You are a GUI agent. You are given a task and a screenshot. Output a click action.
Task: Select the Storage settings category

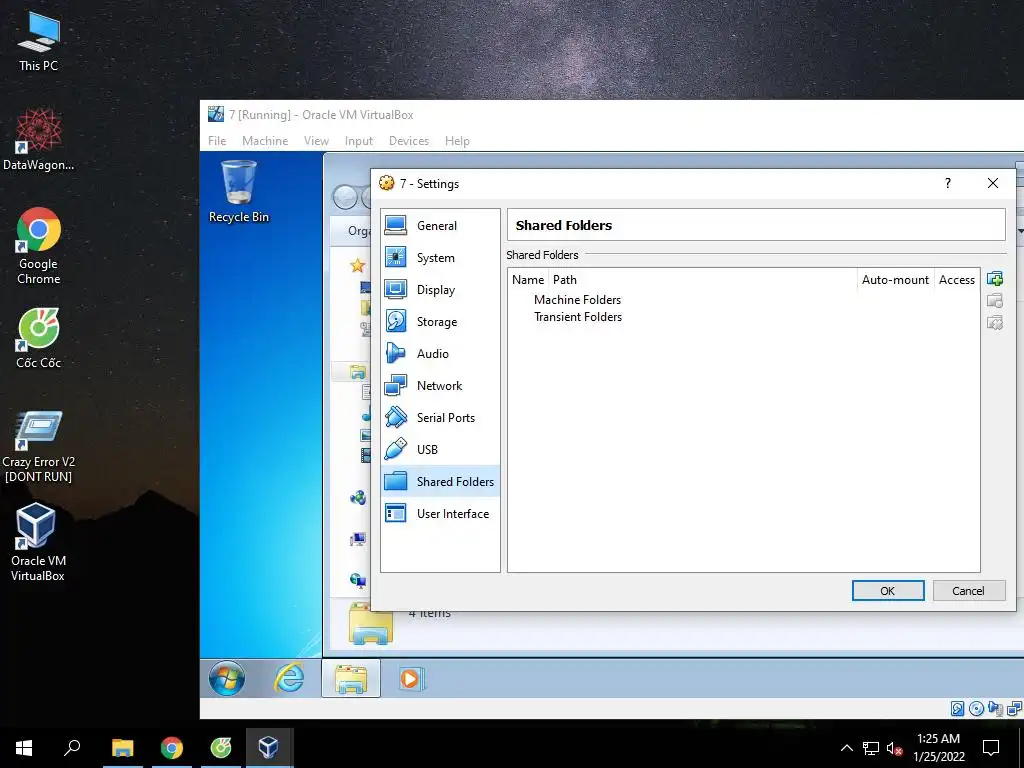[440, 321]
